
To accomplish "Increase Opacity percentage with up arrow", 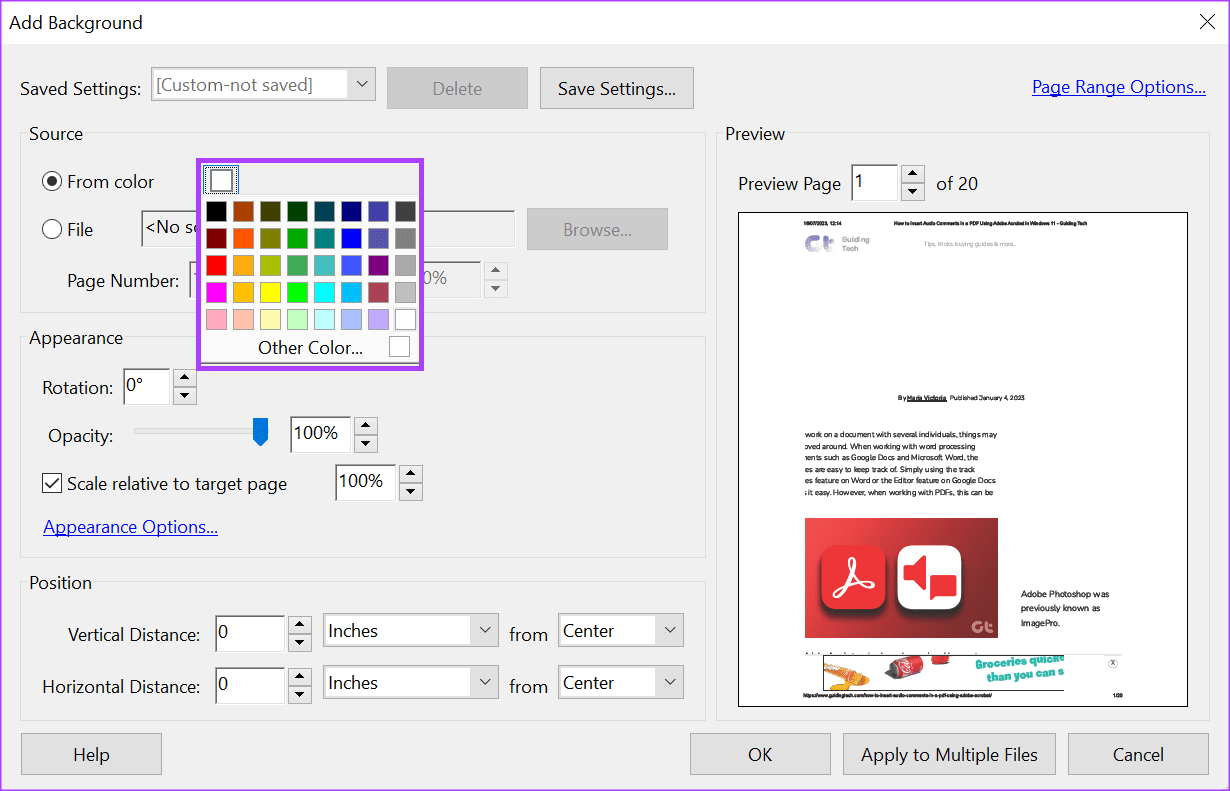I will pos(366,424).
